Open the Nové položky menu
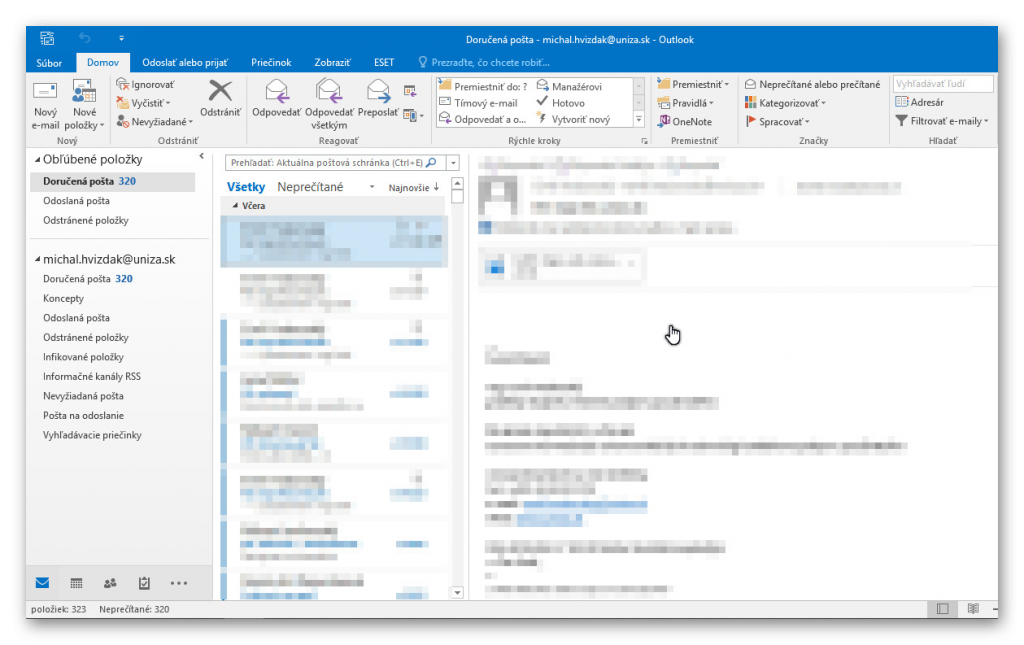This screenshot has height=645, width=1024. tap(85, 105)
